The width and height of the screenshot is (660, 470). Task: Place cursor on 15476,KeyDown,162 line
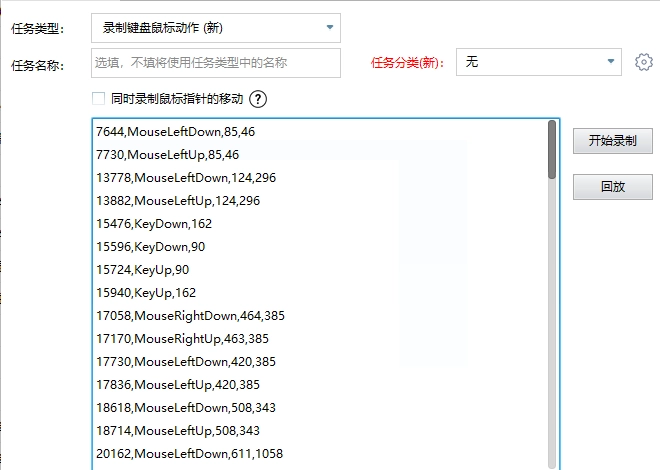[154, 224]
